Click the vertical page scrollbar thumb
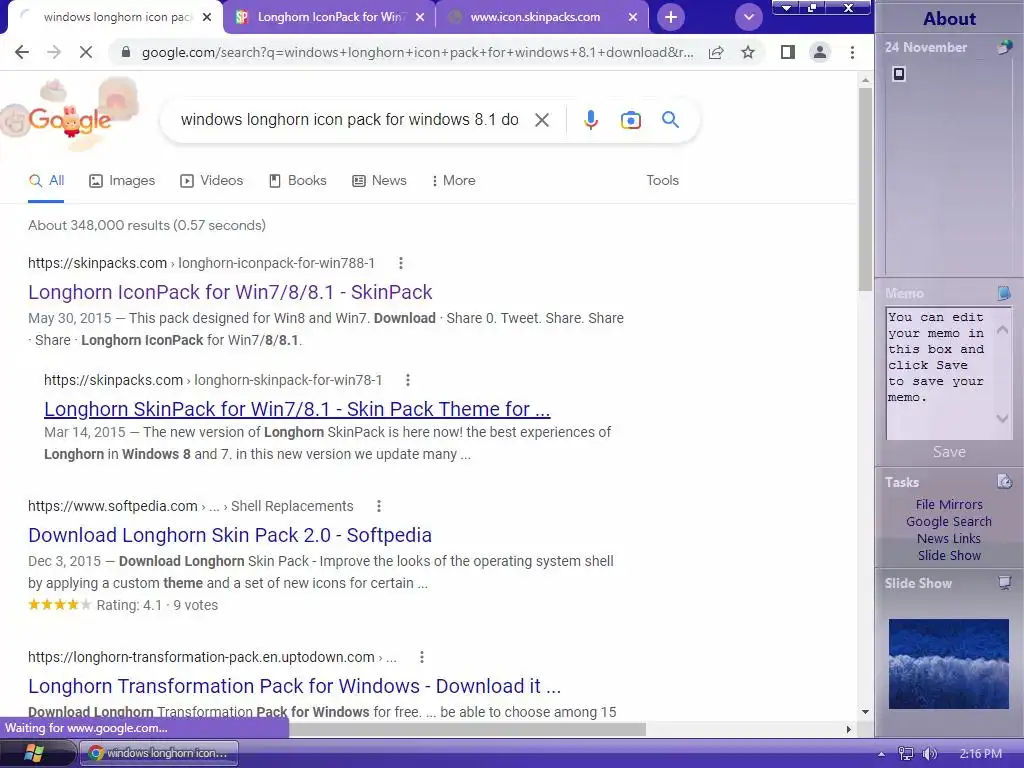 click(865, 189)
